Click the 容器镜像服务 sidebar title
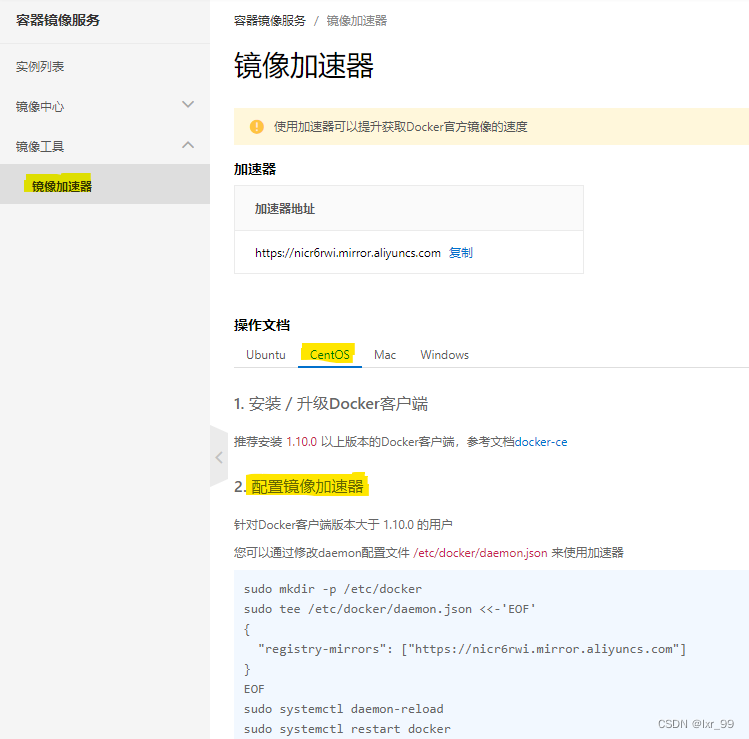The width and height of the screenshot is (749, 739). tap(58, 20)
